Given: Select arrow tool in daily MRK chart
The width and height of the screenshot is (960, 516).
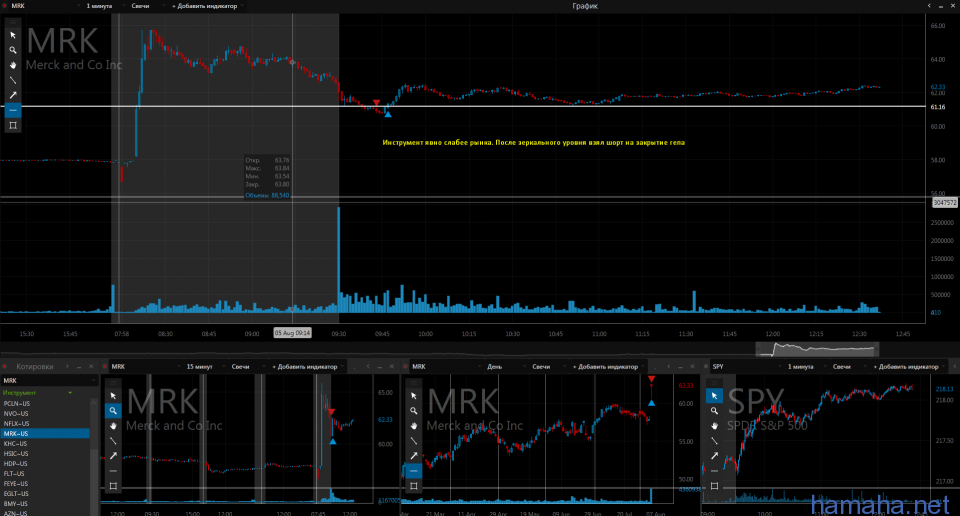Looking at the screenshot, I should coord(414,455).
